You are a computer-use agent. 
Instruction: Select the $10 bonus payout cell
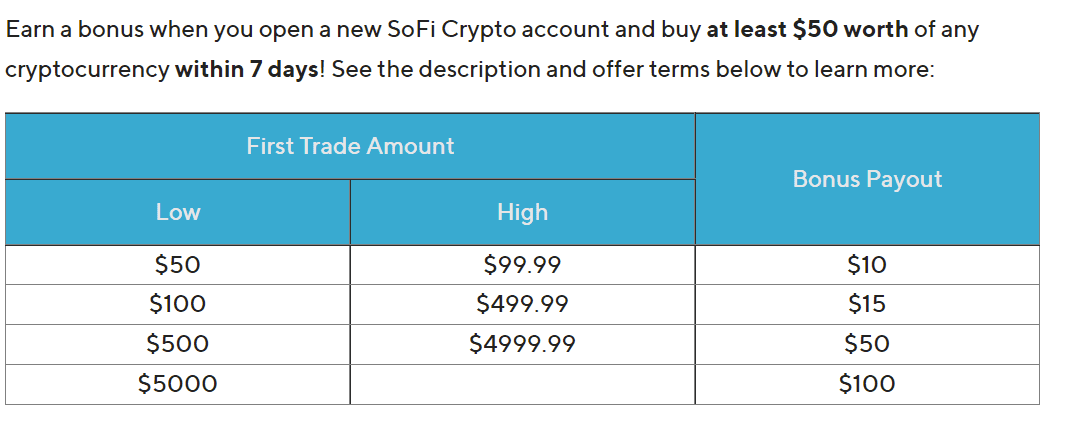pos(867,265)
